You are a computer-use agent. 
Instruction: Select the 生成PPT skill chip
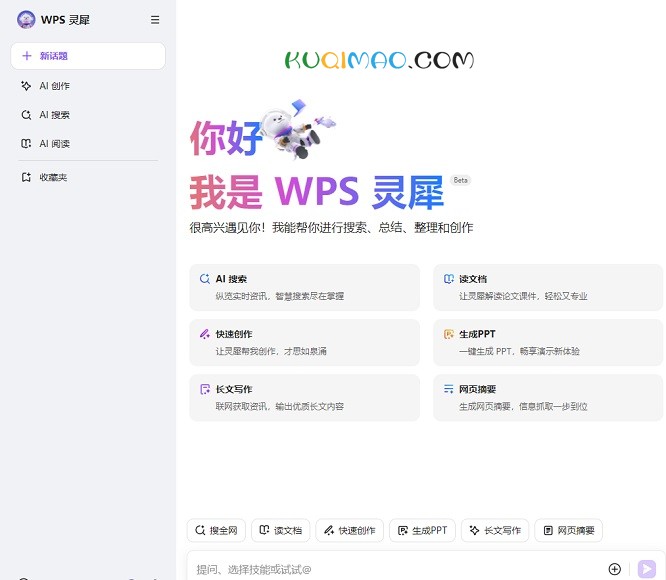coord(422,530)
